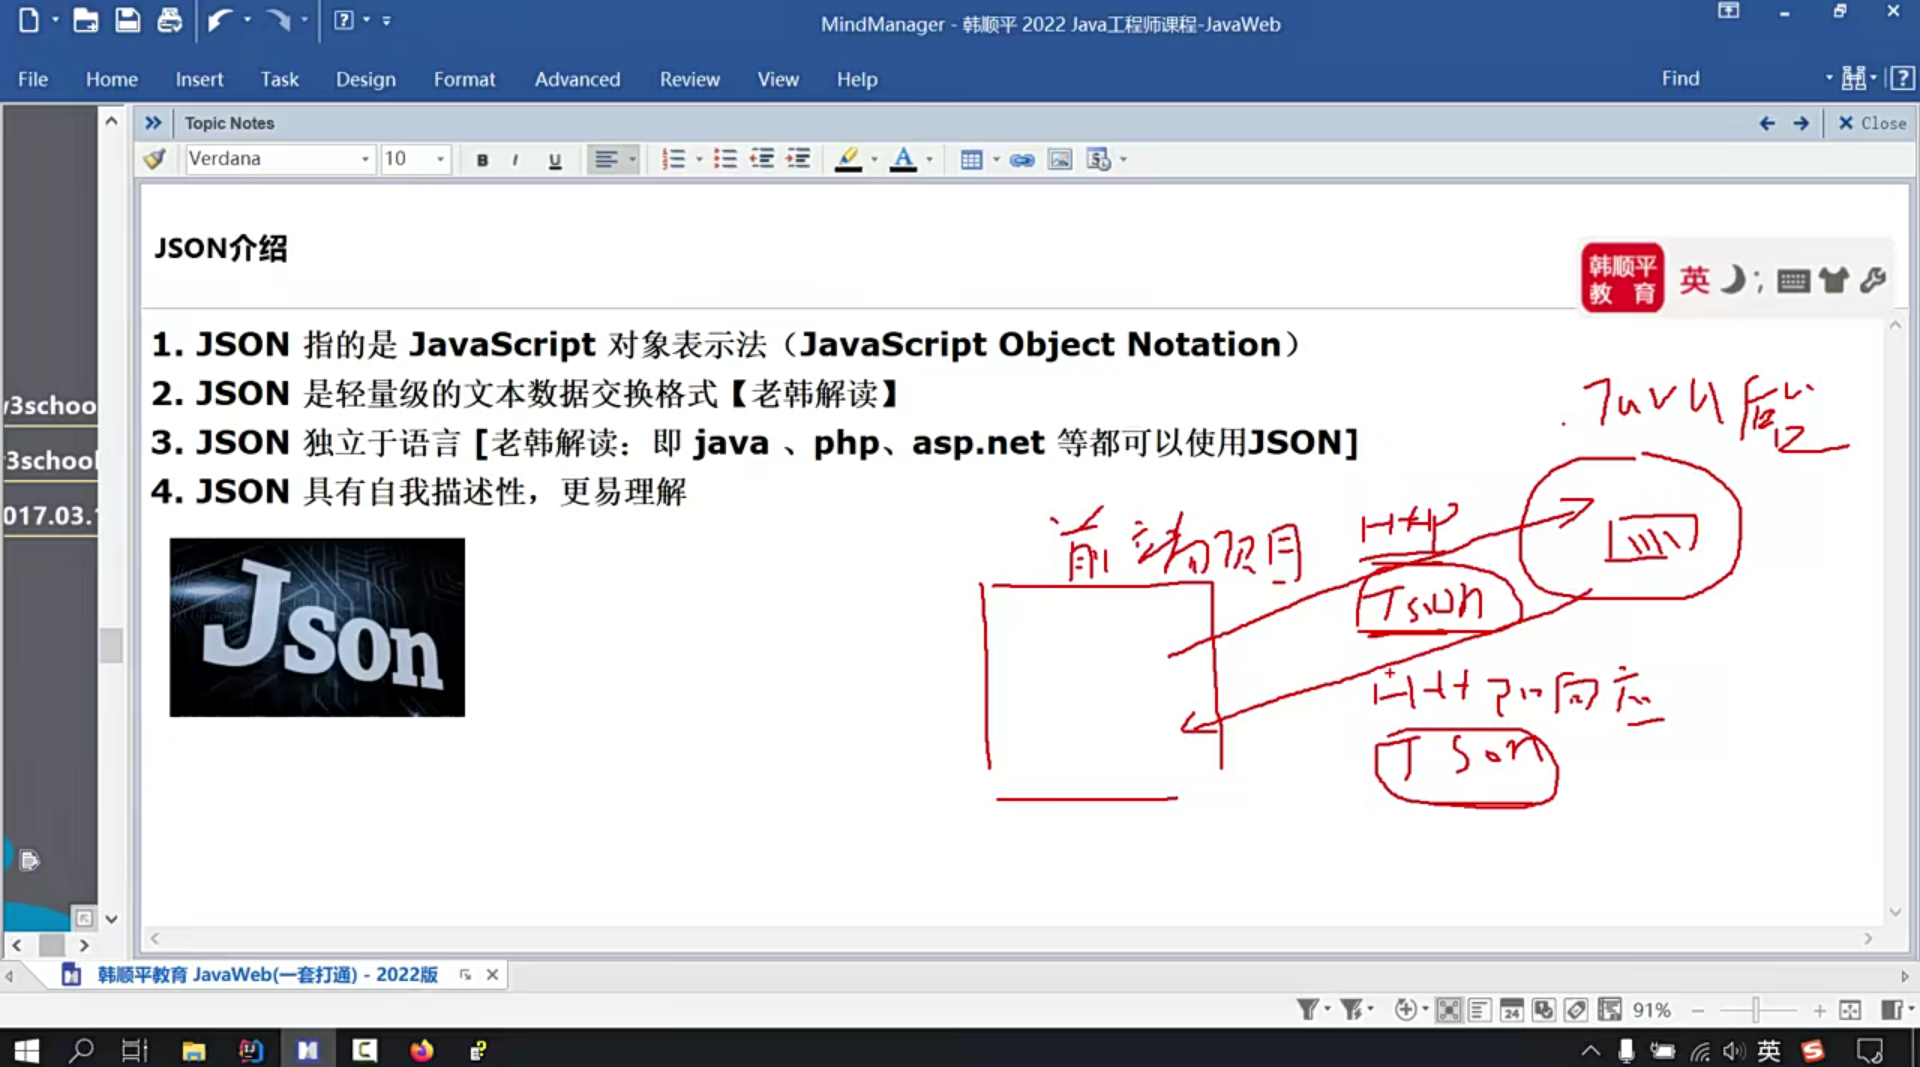This screenshot has width=1920, height=1067.
Task: Toggle underline formatting
Action: (555, 159)
